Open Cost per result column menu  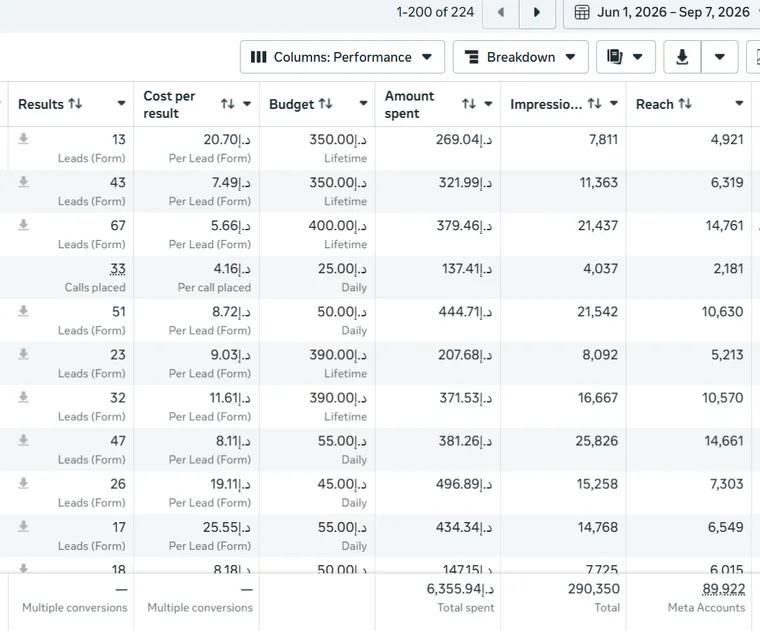[x=247, y=104]
